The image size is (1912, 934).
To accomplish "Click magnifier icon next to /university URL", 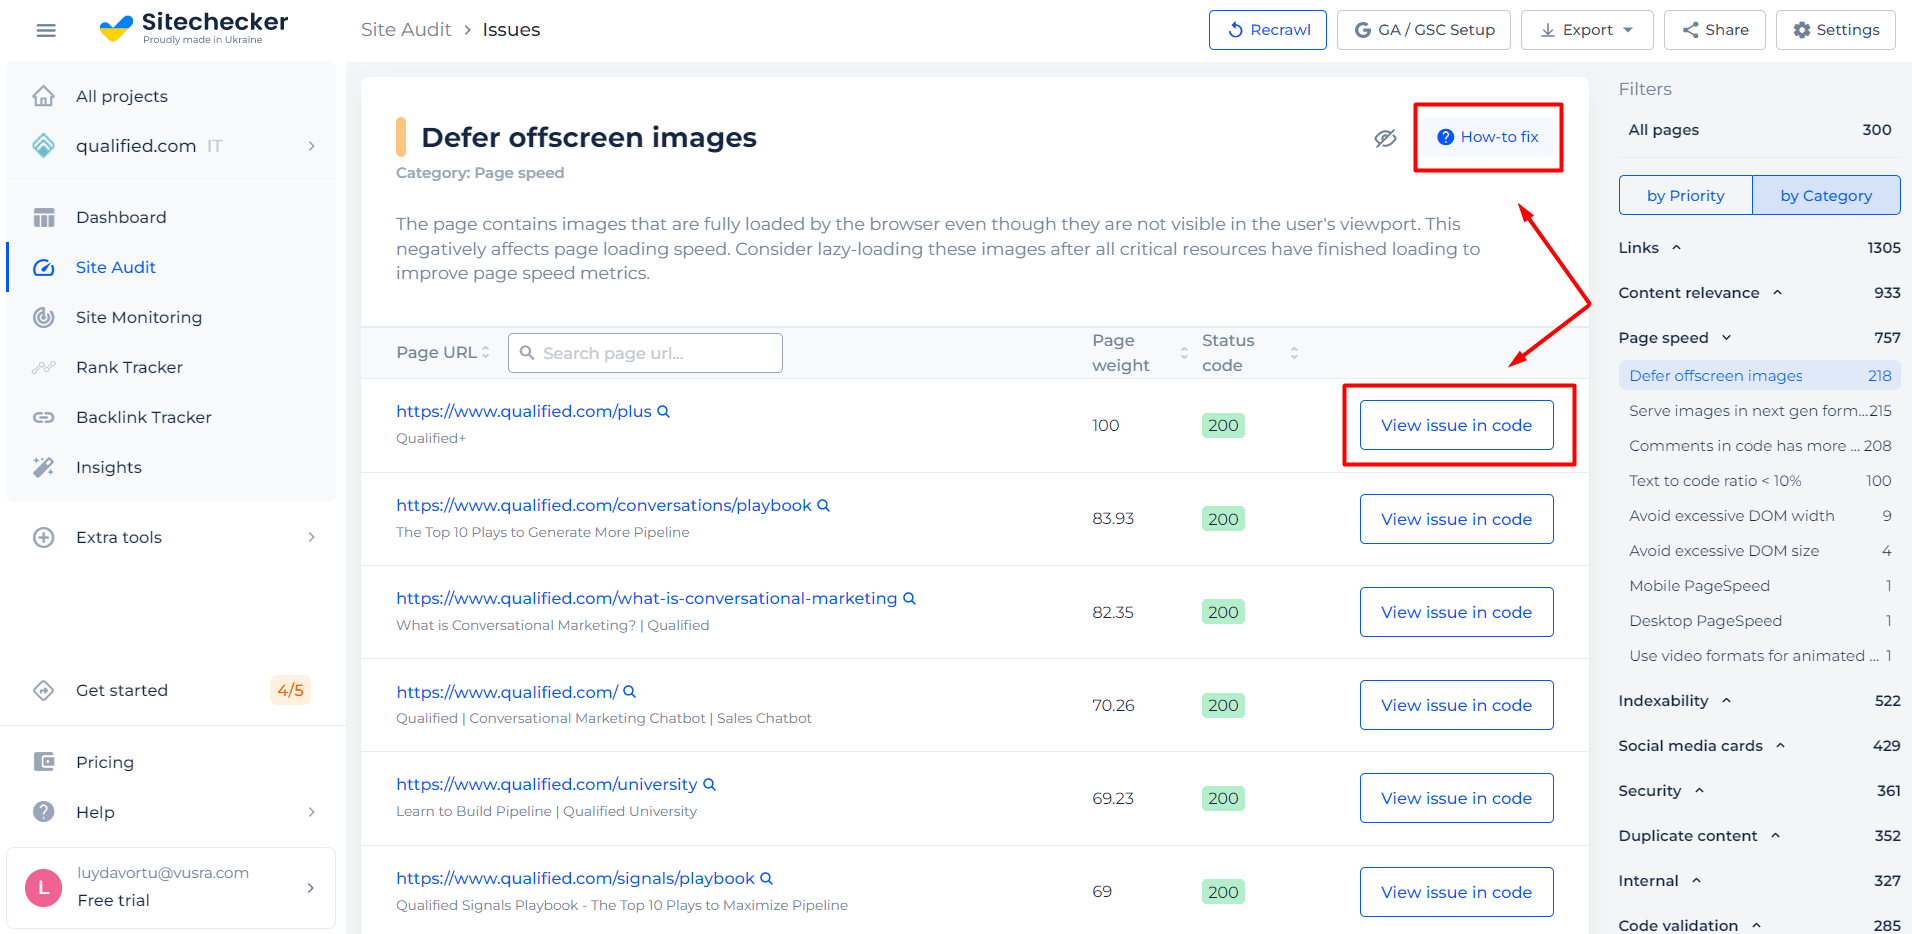I will point(709,784).
